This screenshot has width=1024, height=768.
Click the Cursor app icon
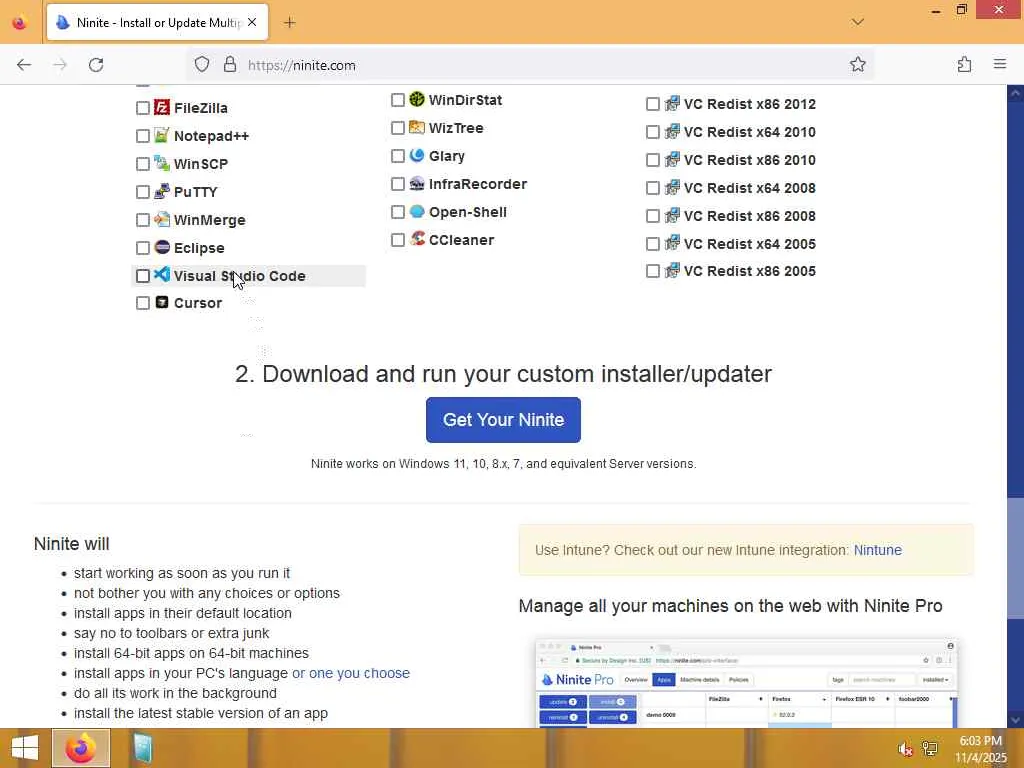point(162,302)
